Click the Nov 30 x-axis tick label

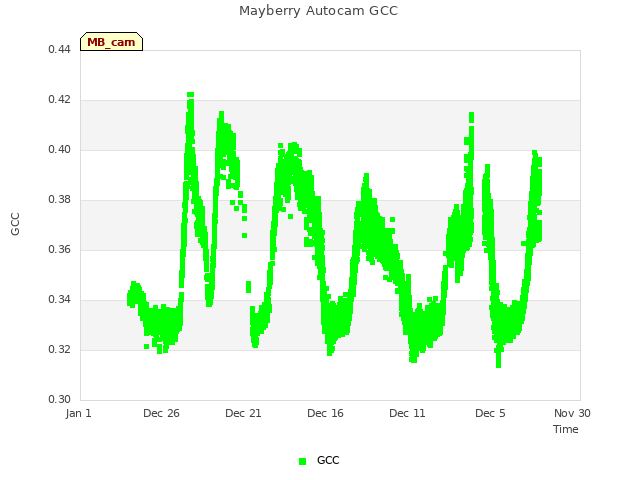(572, 413)
